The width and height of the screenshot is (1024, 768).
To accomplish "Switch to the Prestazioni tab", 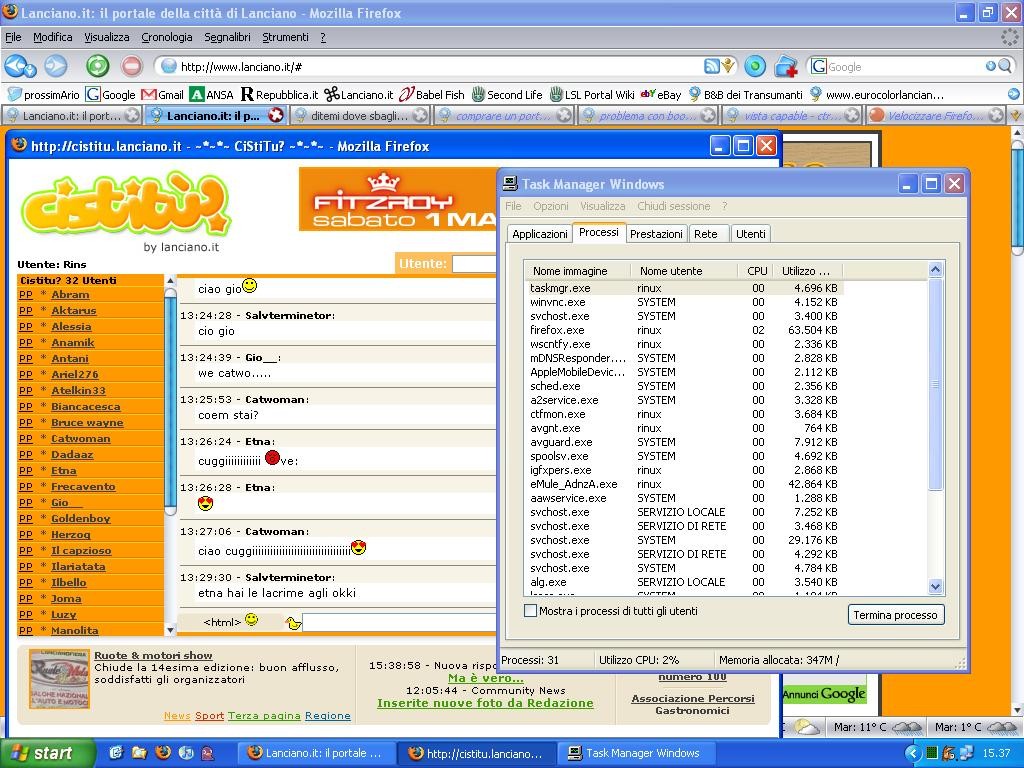I will coord(656,234).
